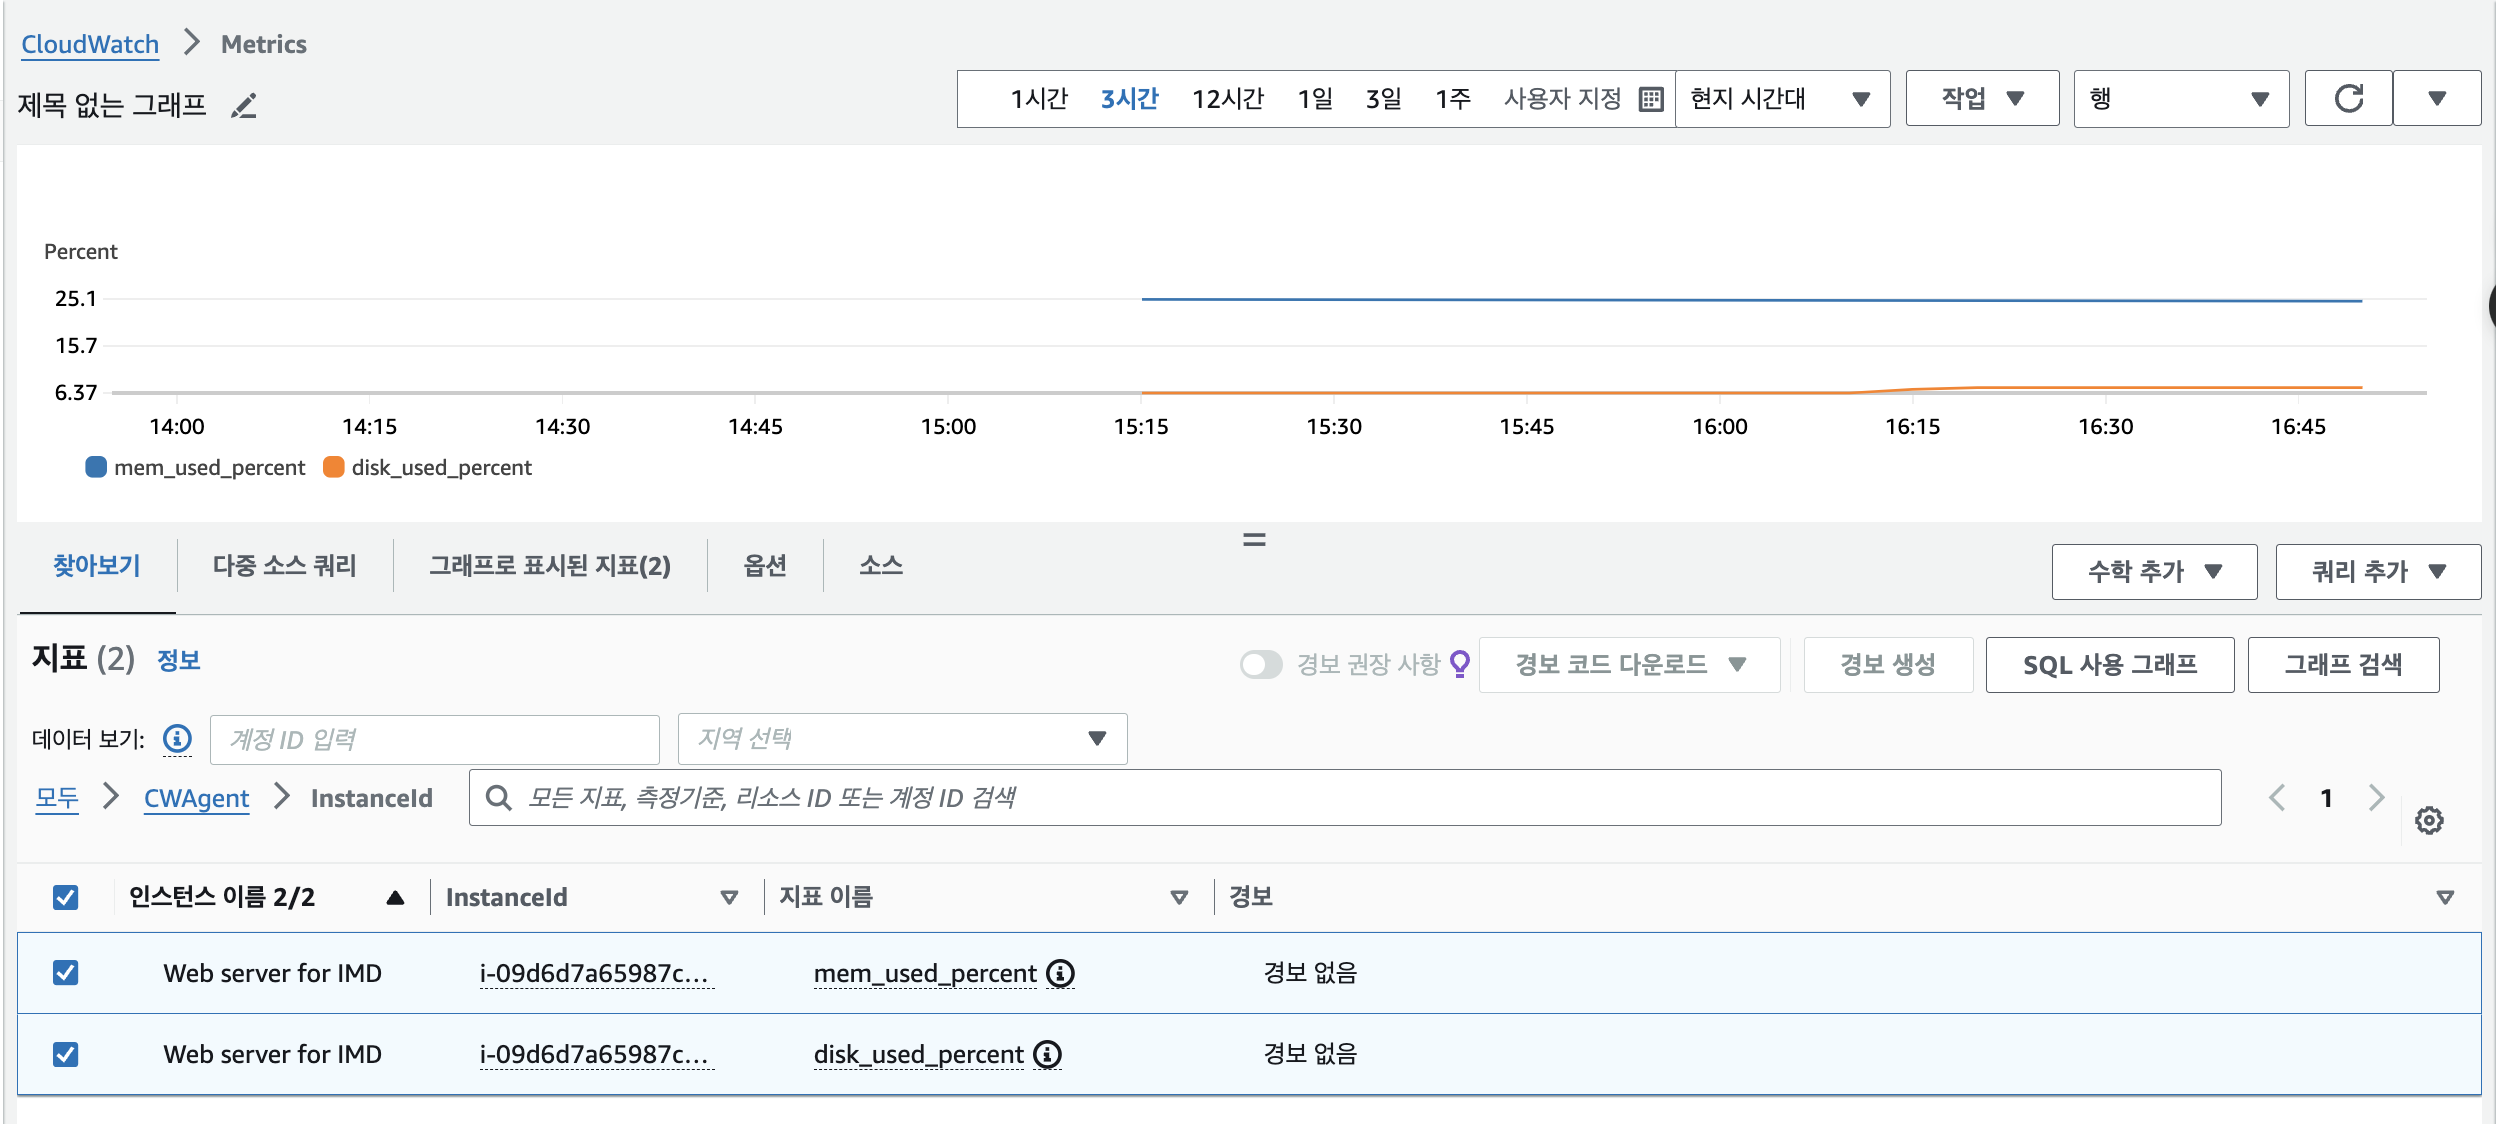Open the 수학 추가 dropdown
The image size is (2496, 1124).
click(2154, 572)
